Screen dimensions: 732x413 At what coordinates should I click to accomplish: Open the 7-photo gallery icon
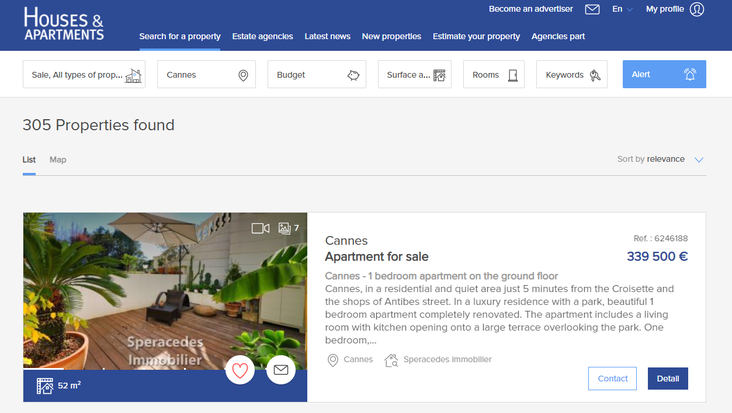coord(284,228)
